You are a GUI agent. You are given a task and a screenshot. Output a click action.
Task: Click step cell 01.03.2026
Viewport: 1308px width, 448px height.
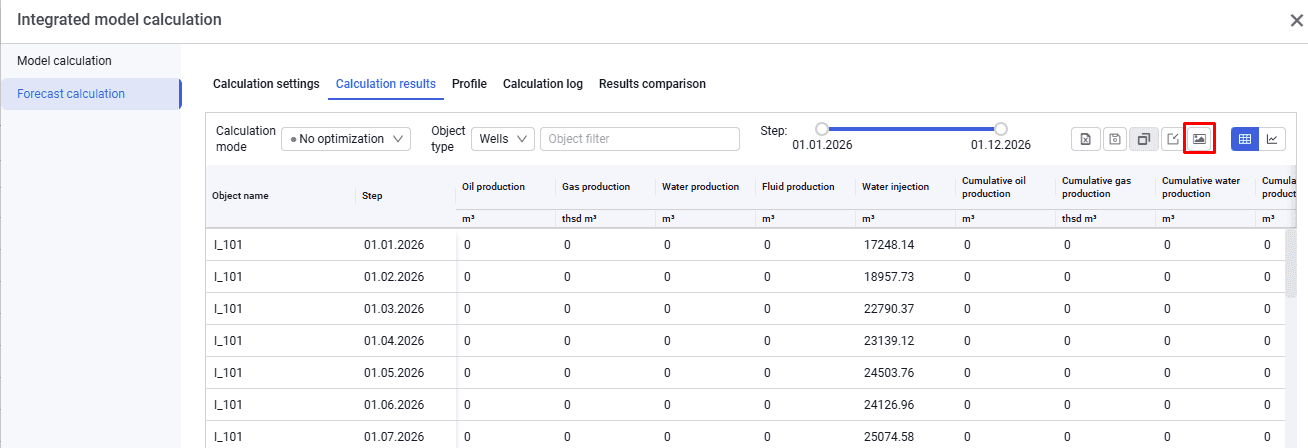click(x=394, y=308)
